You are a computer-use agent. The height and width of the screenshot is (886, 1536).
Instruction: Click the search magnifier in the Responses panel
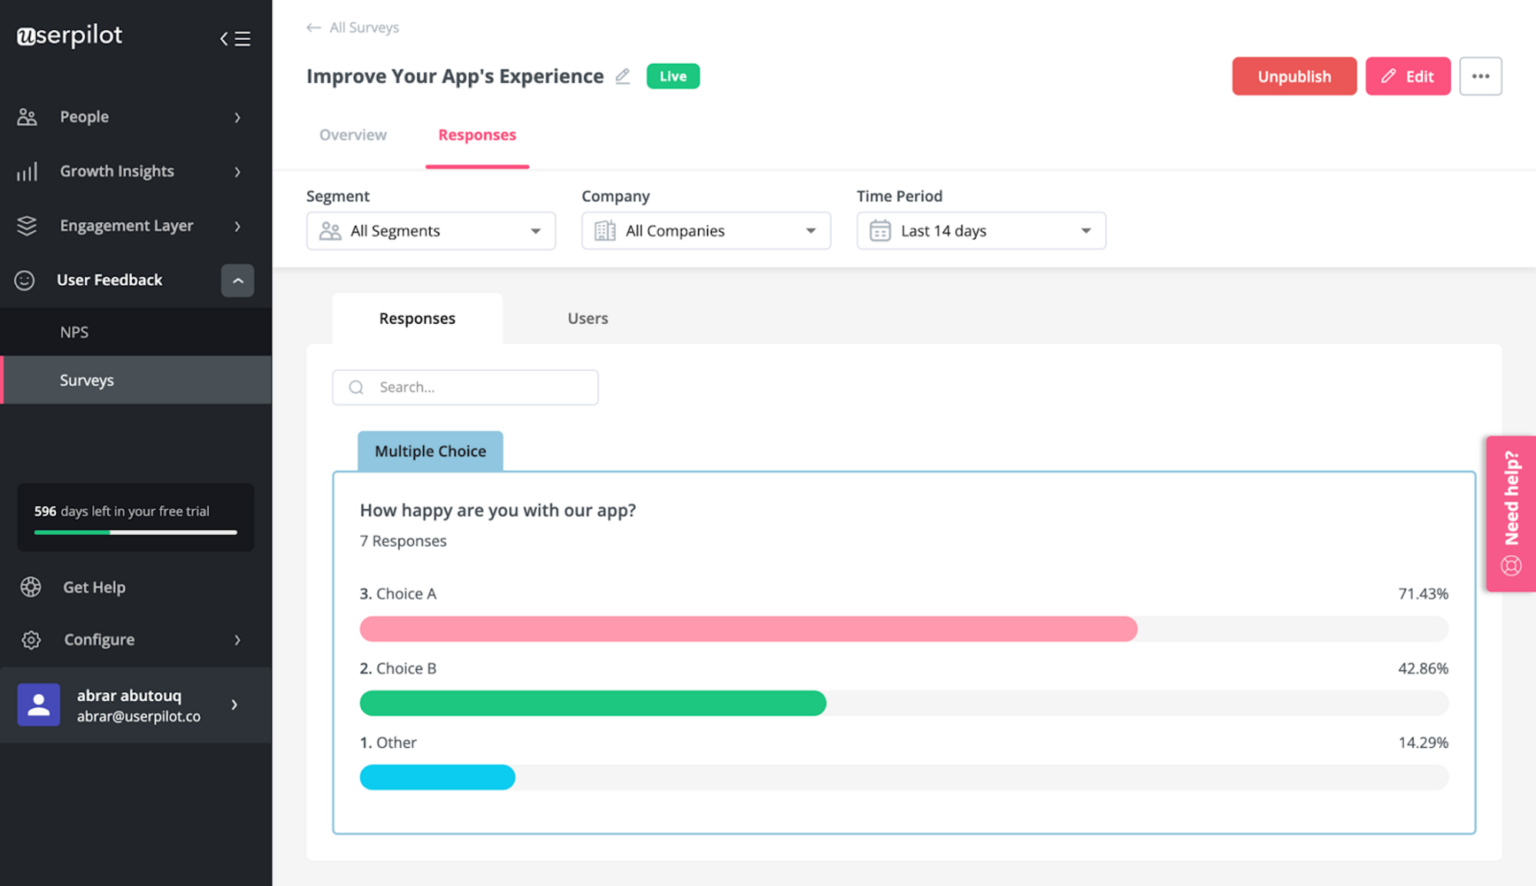coord(356,387)
